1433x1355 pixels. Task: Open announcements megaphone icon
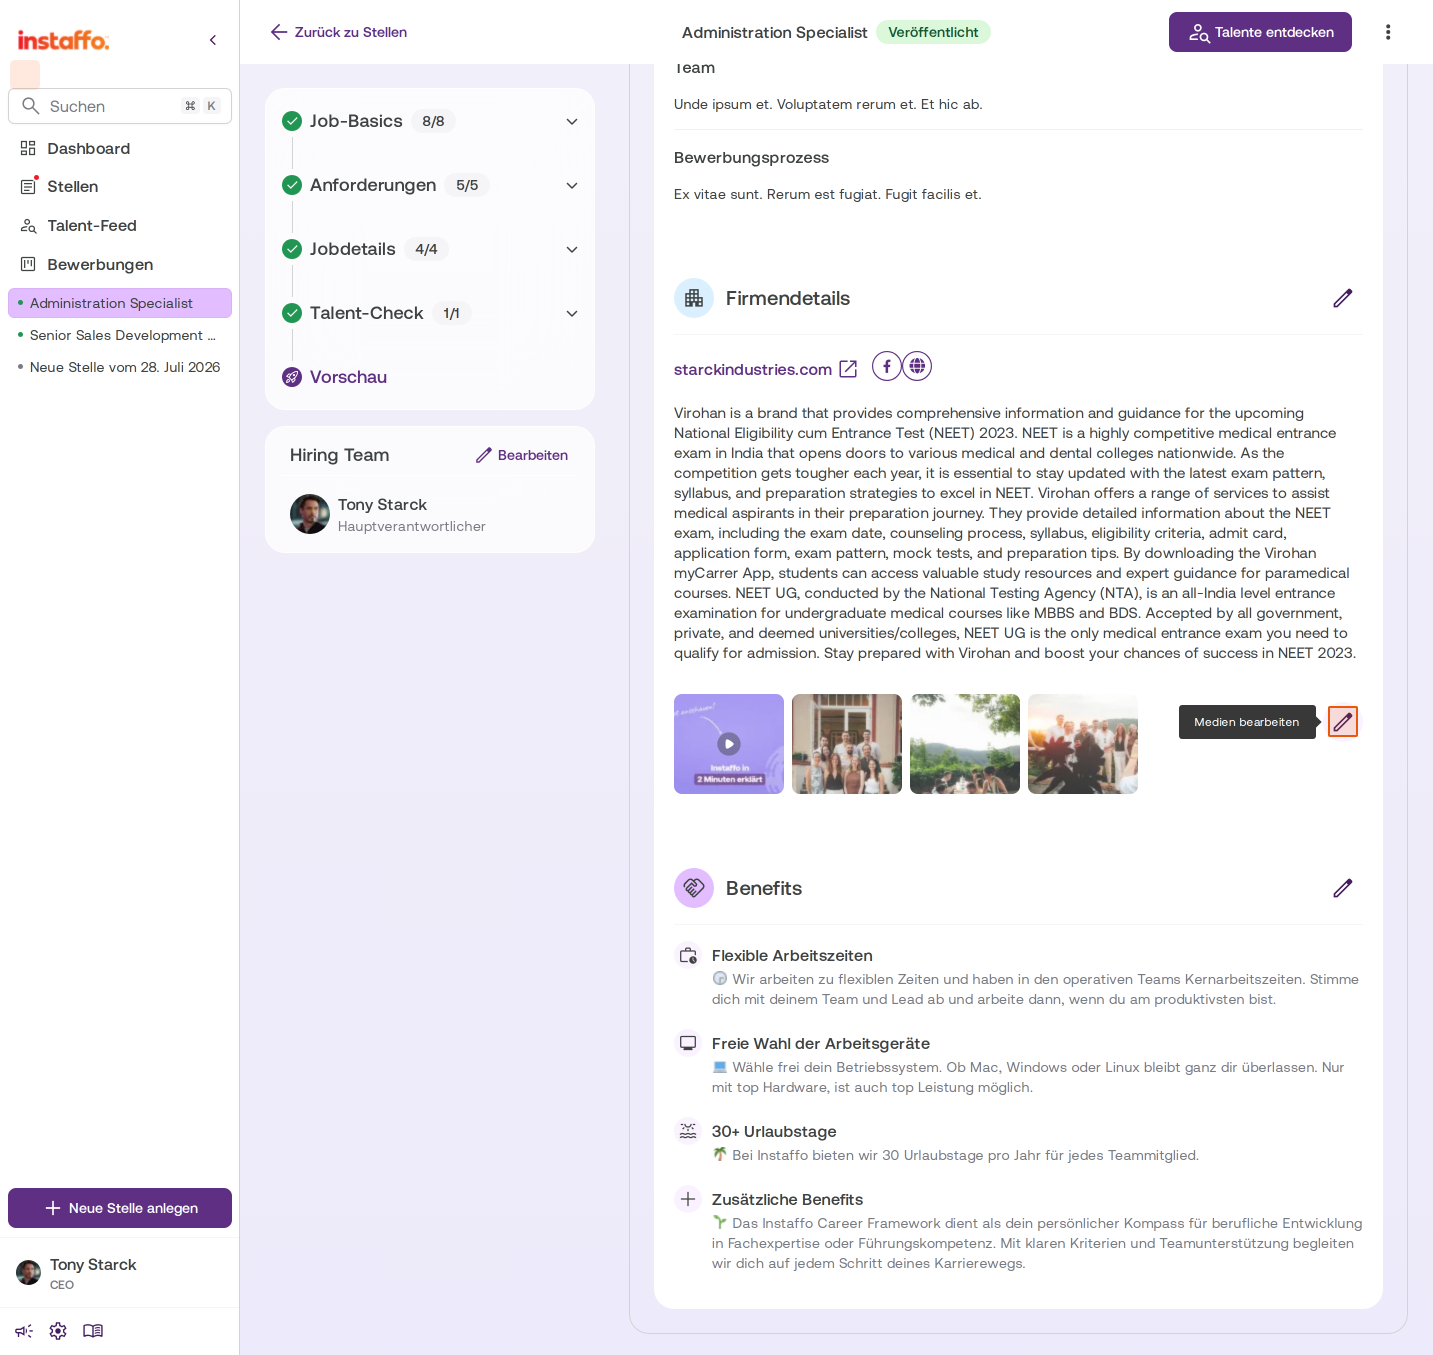(24, 1331)
